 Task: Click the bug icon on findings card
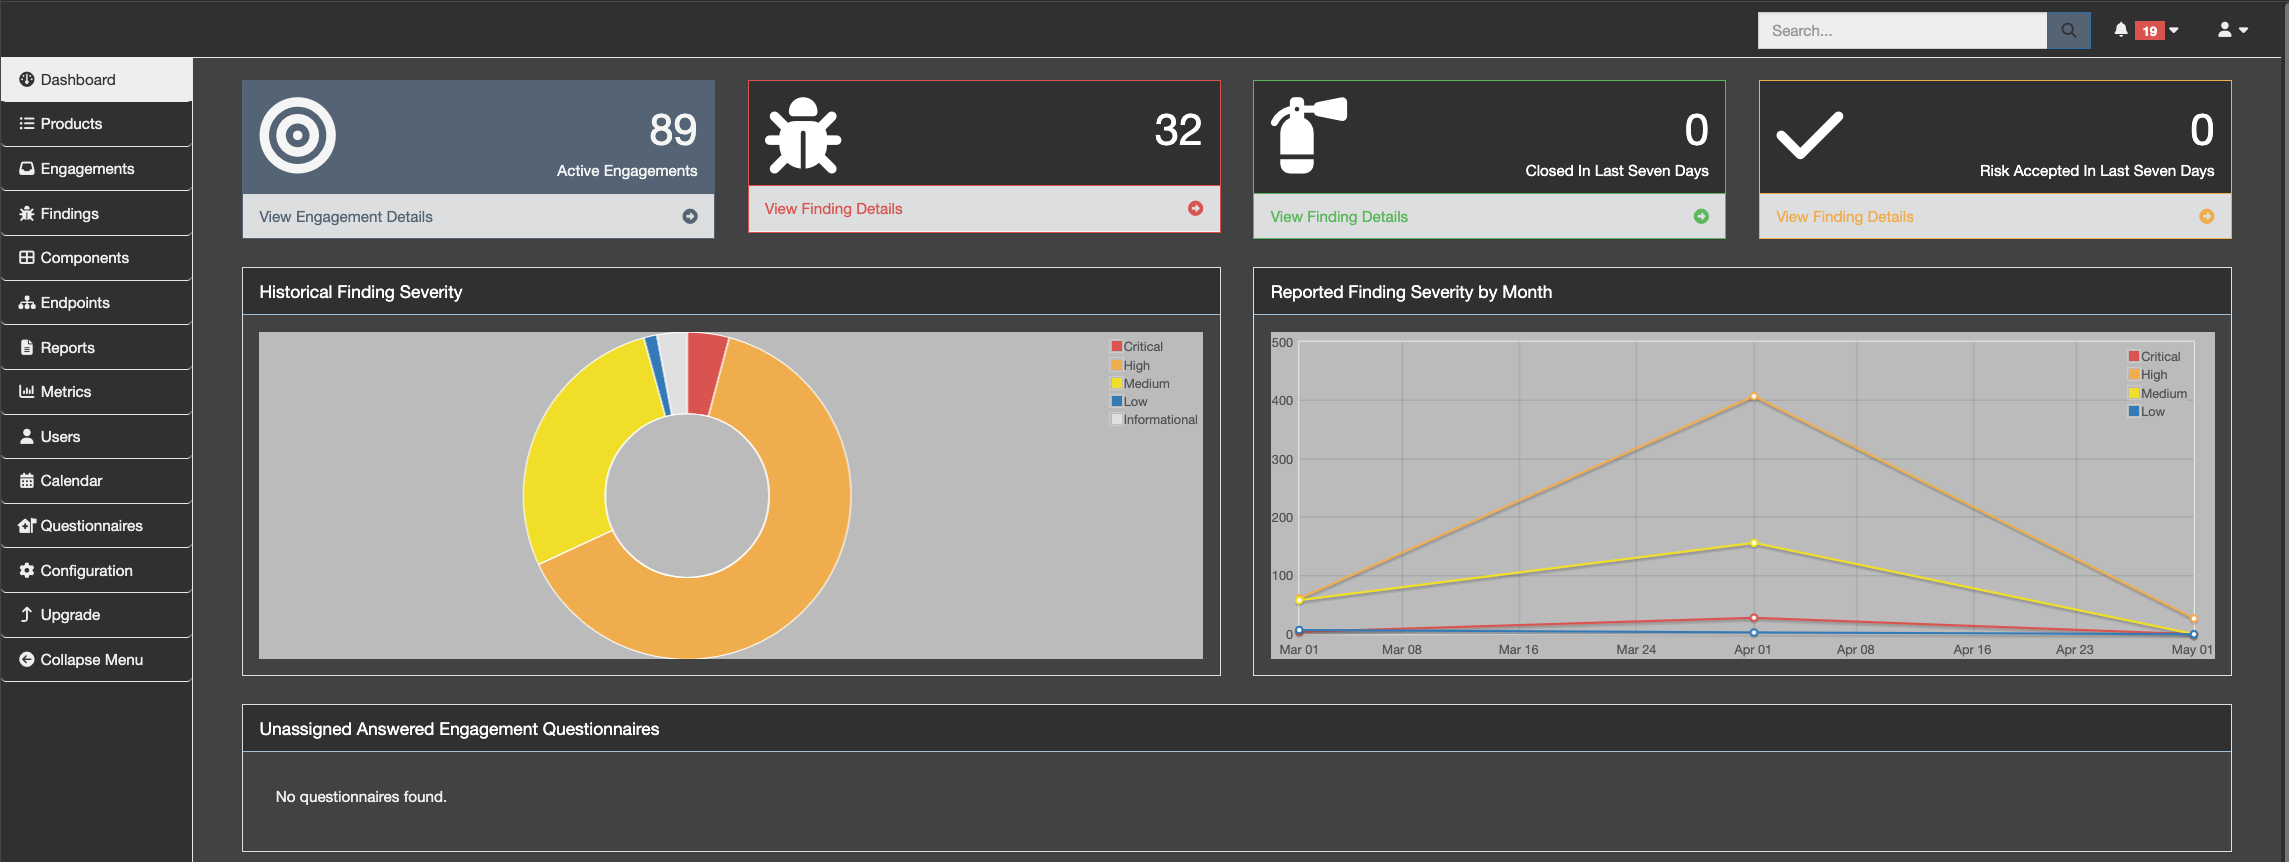tap(802, 135)
